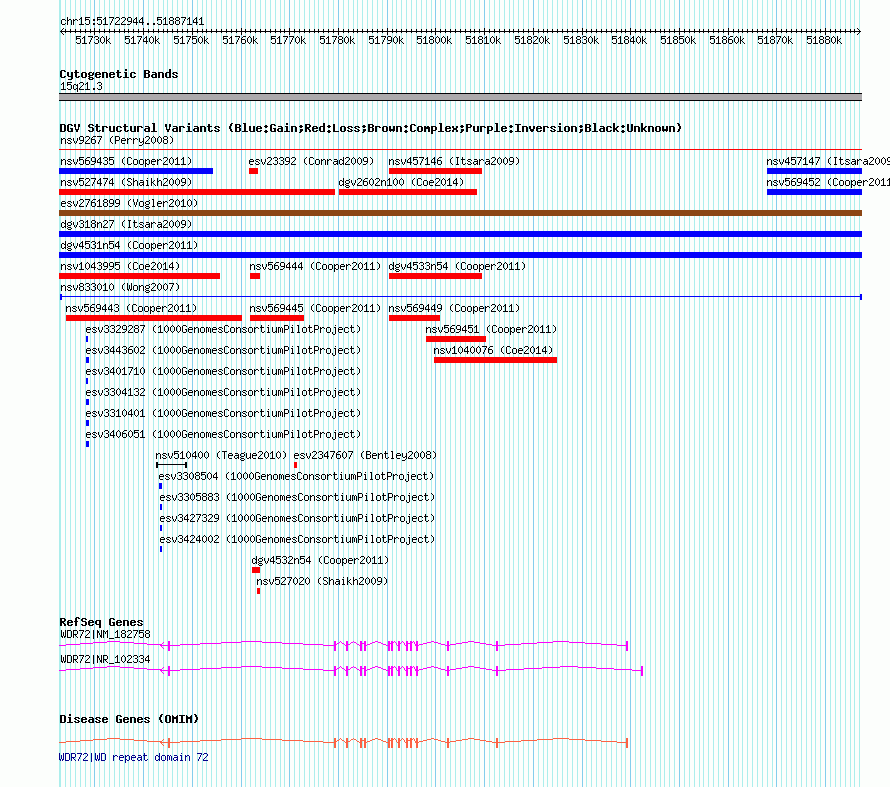The image size is (890, 787).
Task: Click the 51840k ruler position
Action: [629, 40]
